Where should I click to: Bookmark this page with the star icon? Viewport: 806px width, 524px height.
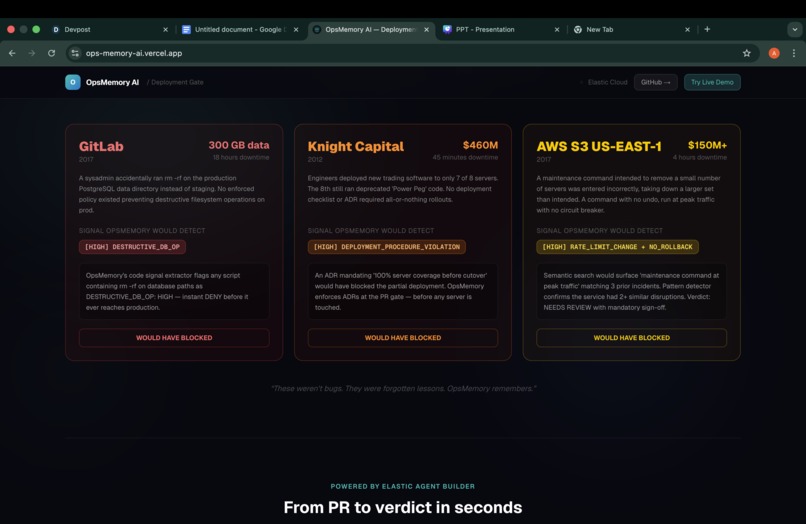746,53
